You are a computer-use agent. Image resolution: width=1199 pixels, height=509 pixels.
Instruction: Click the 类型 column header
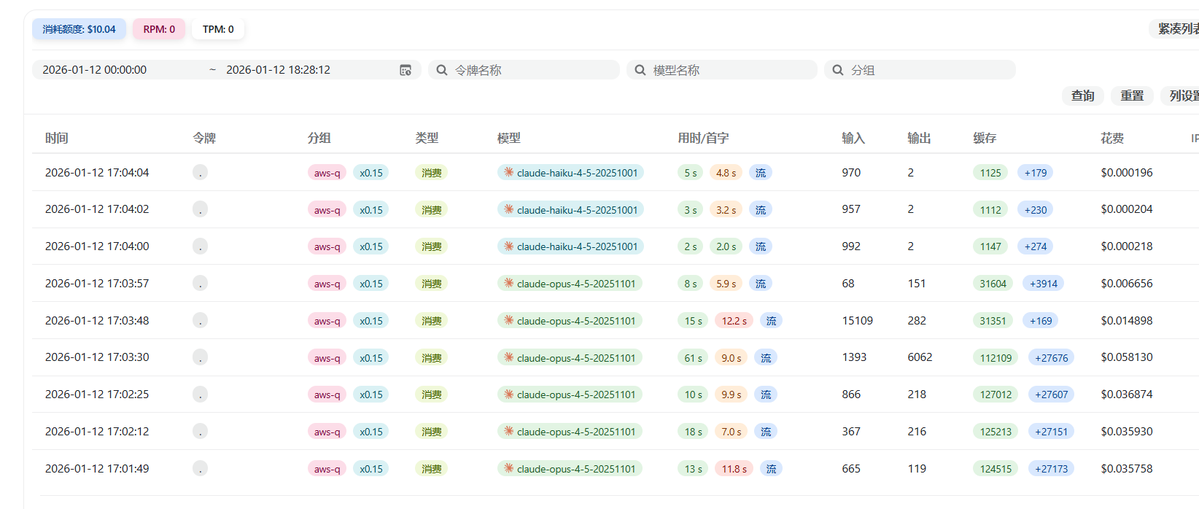(427, 139)
